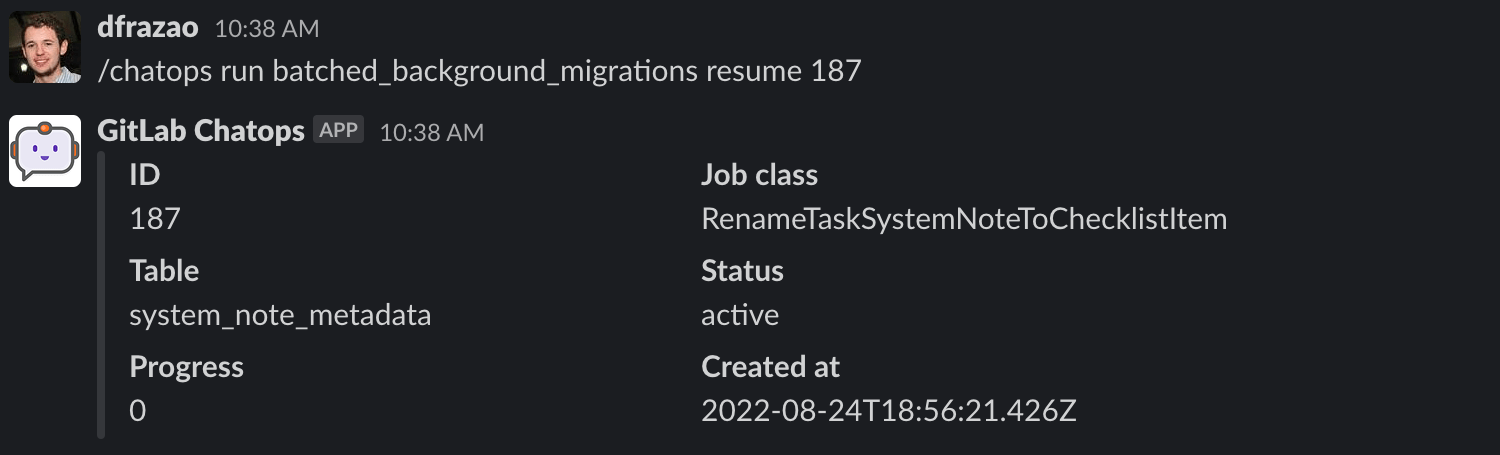Click the Job class field label
Screen dimensions: 1500x455
click(759, 176)
